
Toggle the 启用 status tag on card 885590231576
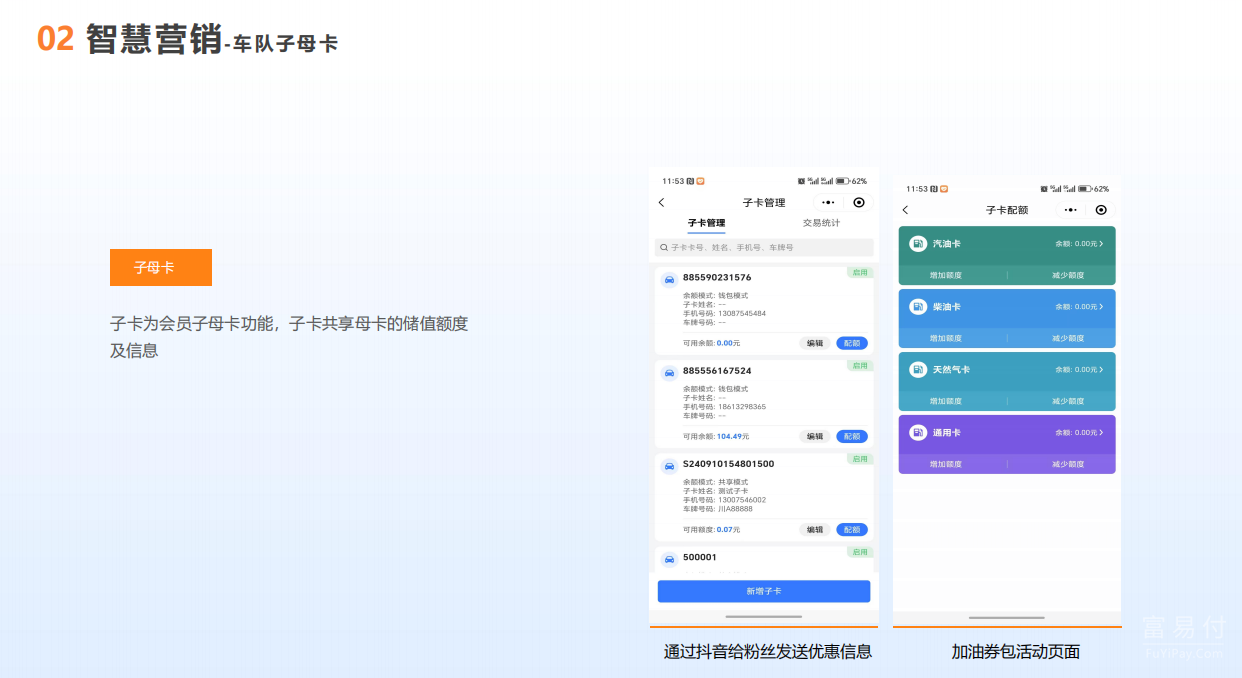coord(860,272)
